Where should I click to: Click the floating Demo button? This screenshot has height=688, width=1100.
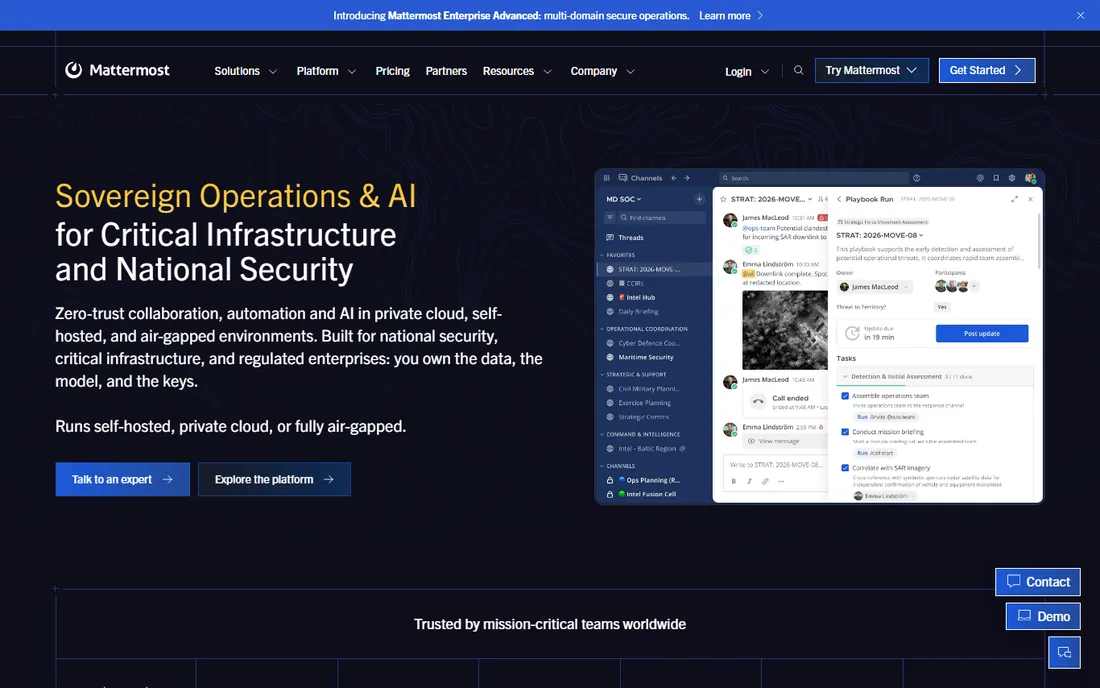(x=1043, y=616)
